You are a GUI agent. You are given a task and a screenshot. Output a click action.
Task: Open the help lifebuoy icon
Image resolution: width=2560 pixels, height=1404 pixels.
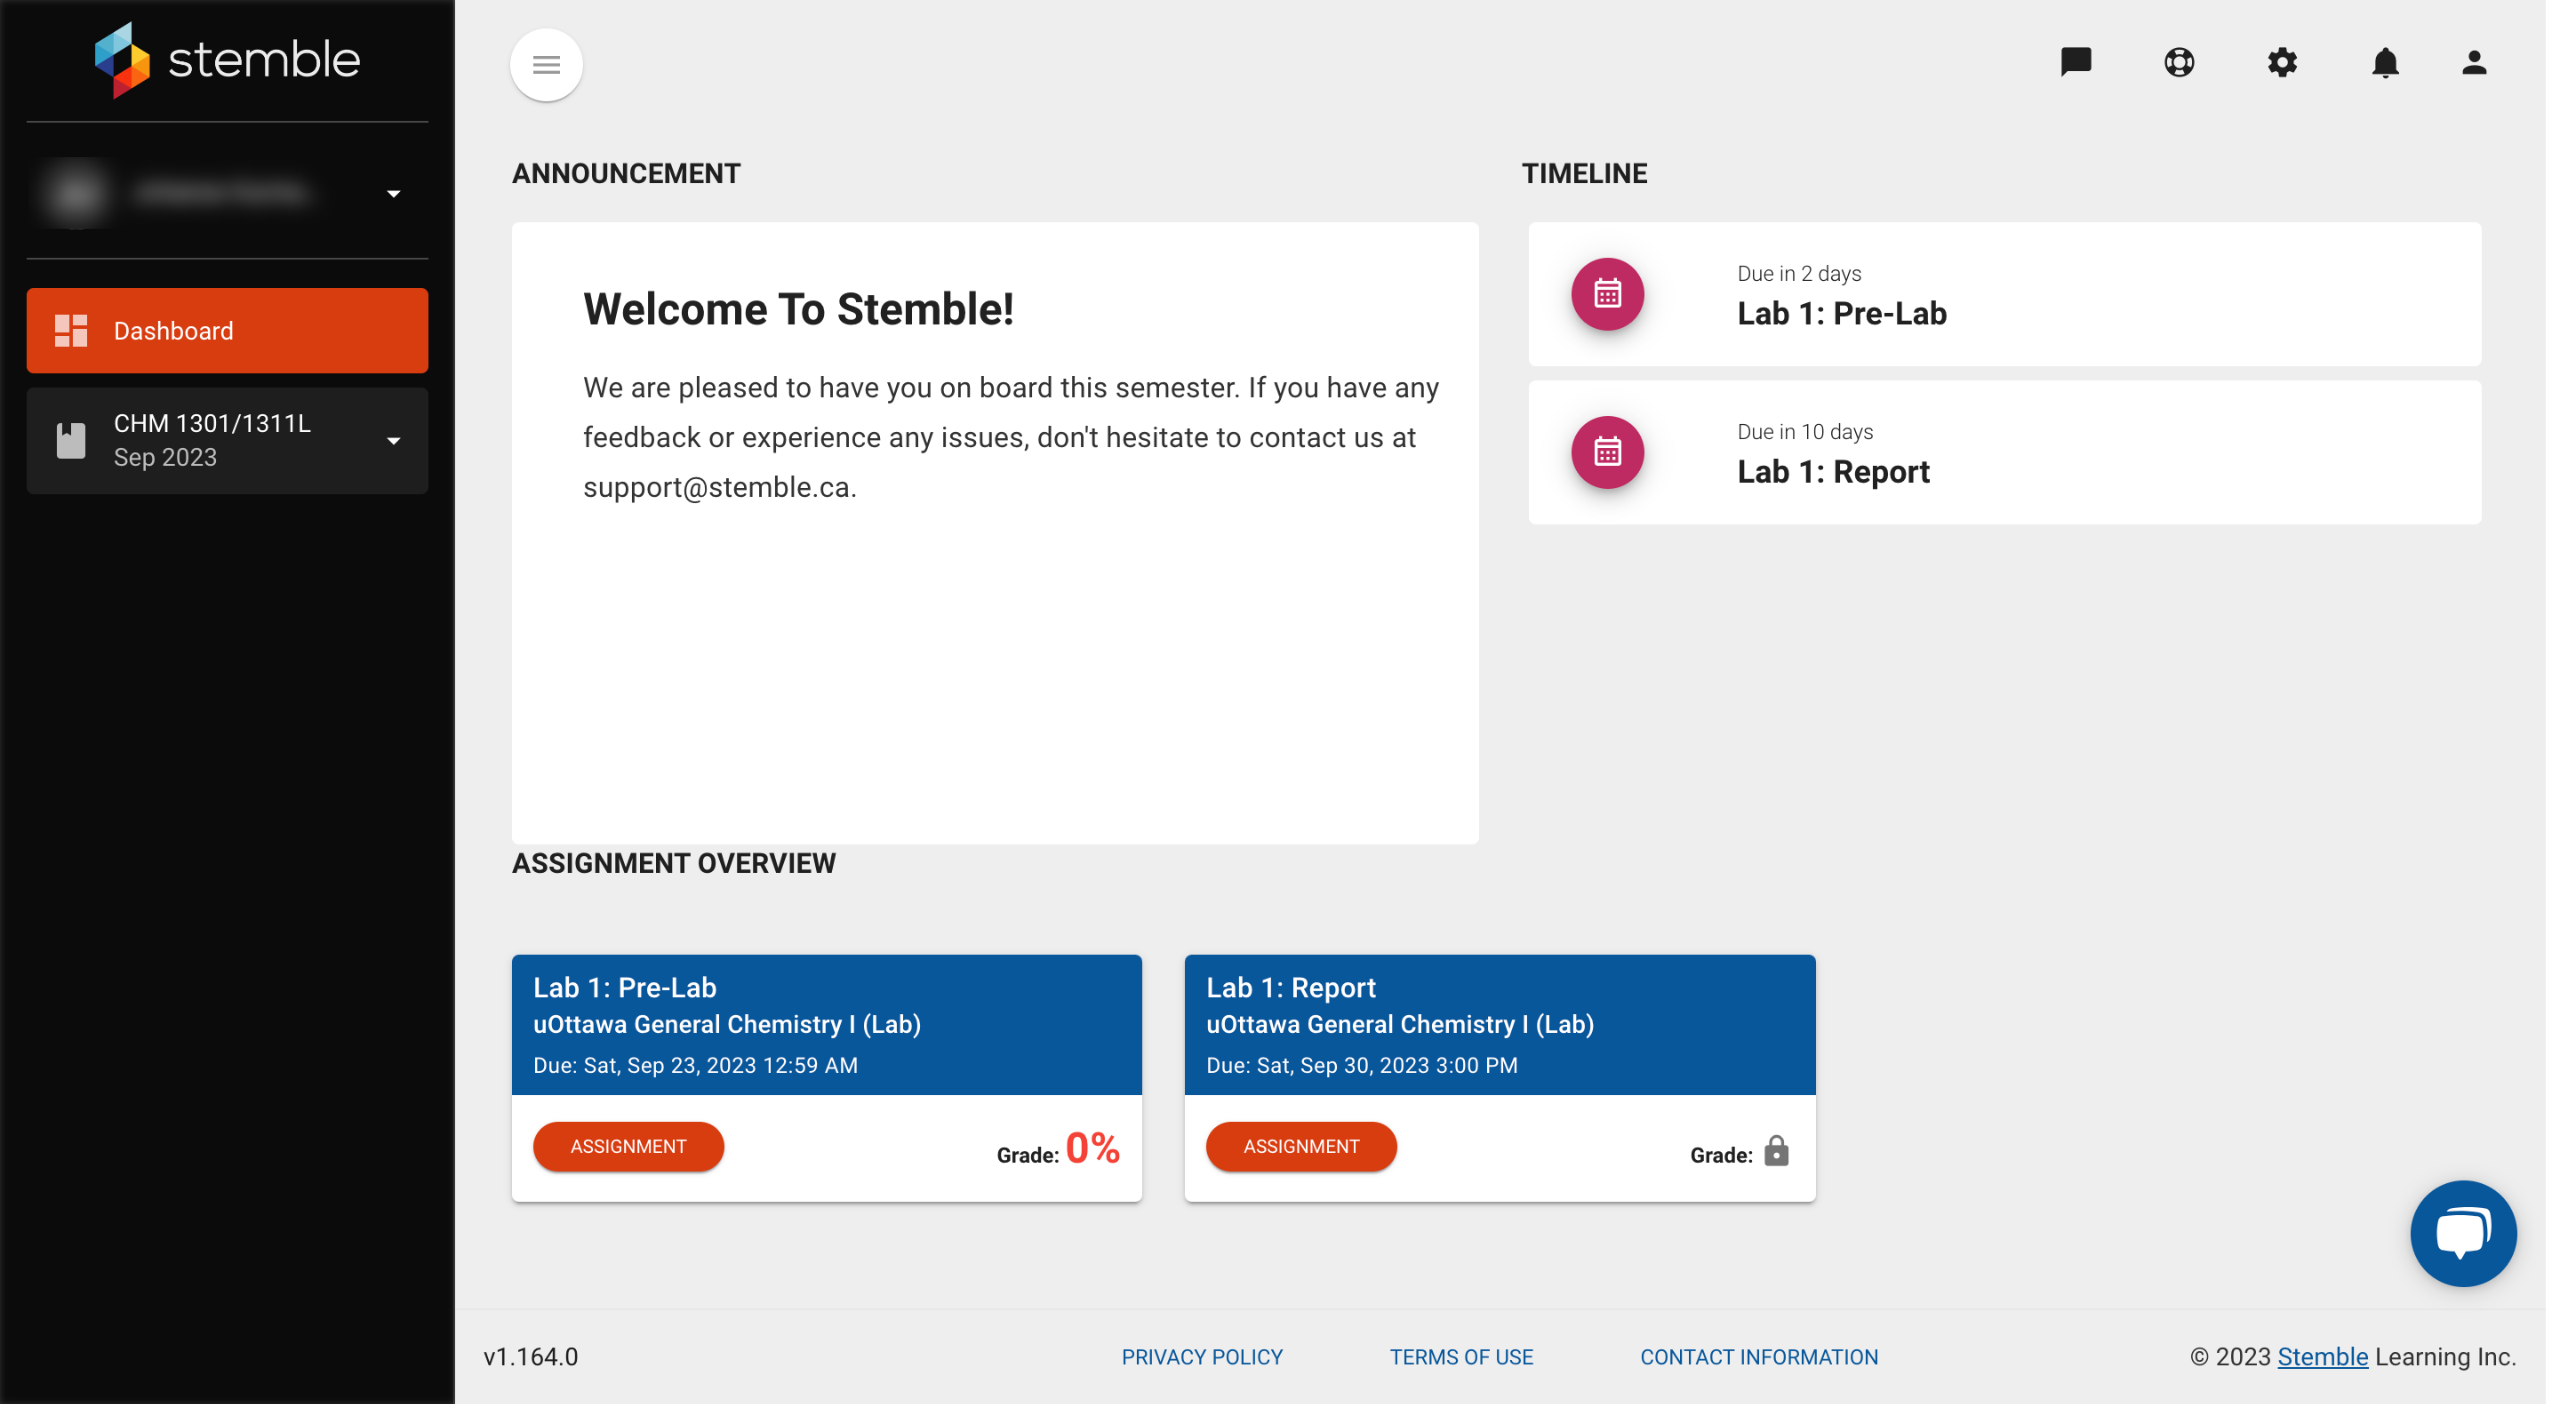(x=2178, y=63)
